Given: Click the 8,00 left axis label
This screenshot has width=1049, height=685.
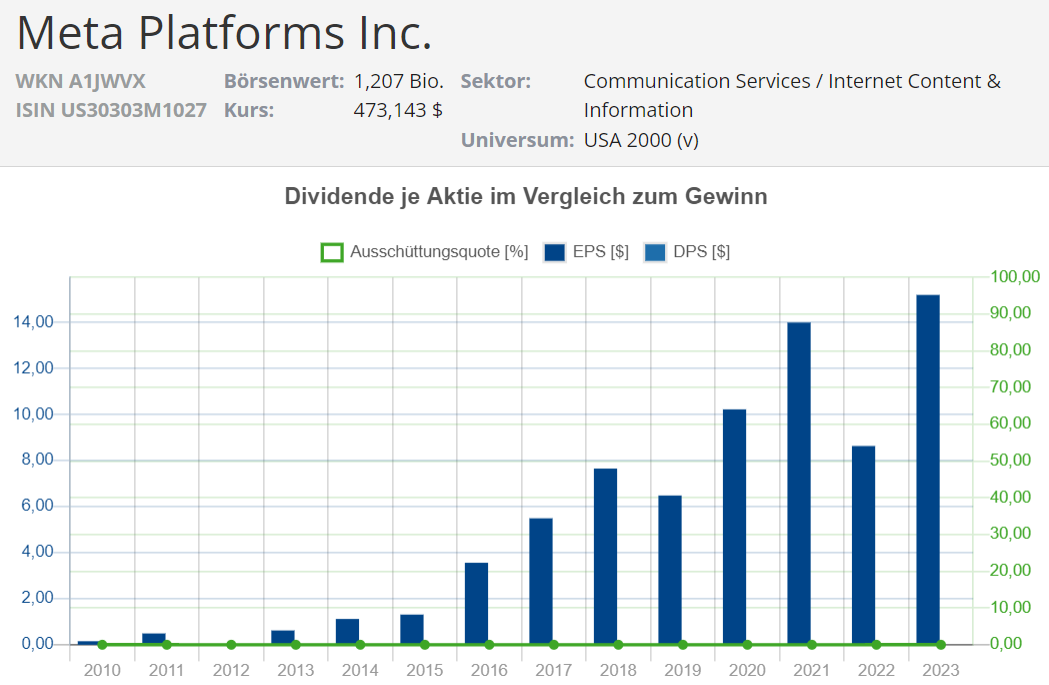Looking at the screenshot, I should pos(37,460).
